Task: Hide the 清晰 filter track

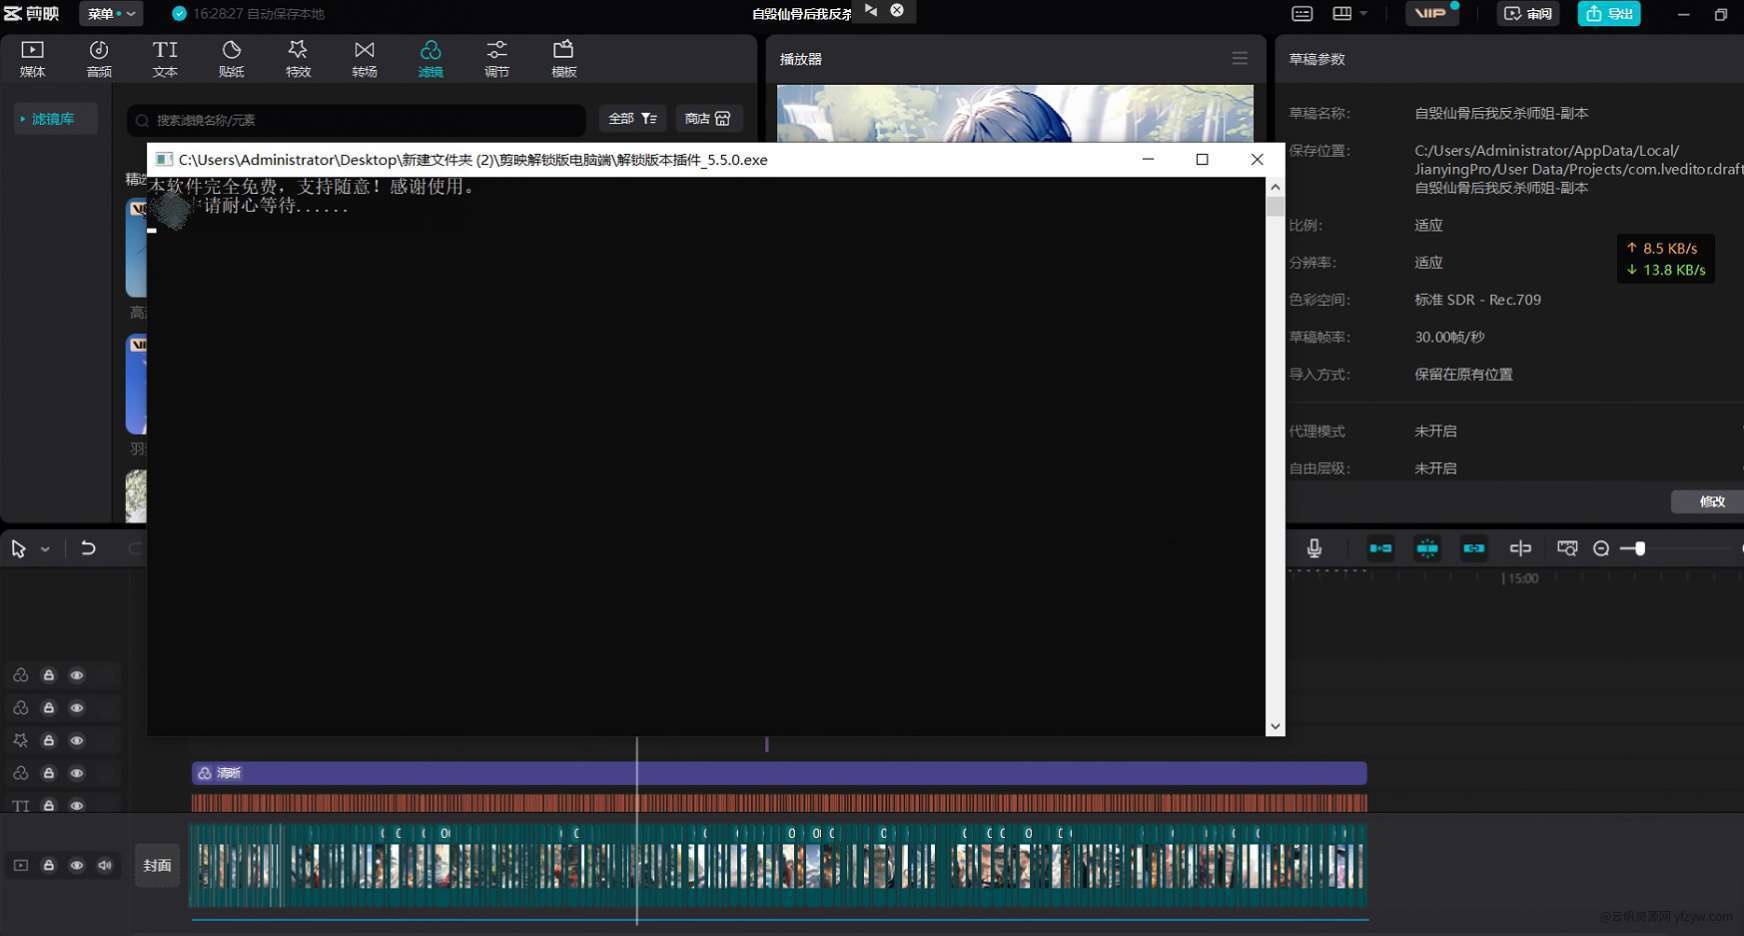Action: click(77, 773)
